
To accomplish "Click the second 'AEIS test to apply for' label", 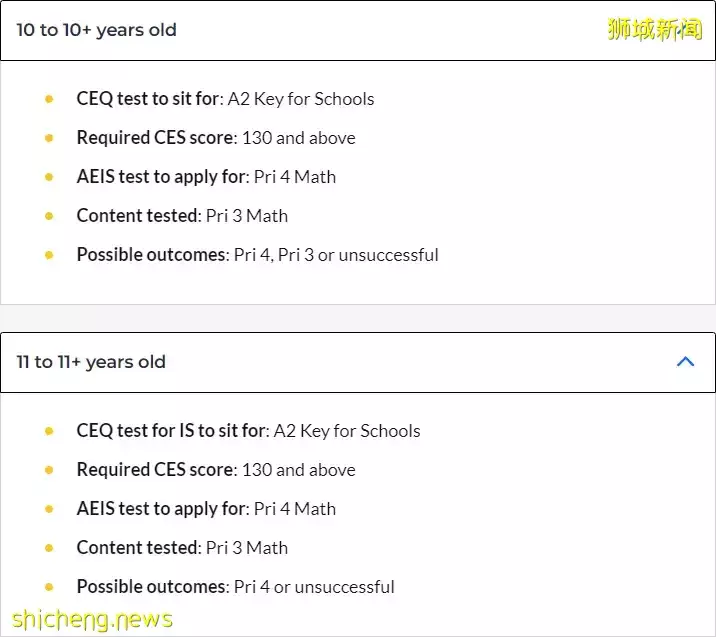I will (163, 509).
